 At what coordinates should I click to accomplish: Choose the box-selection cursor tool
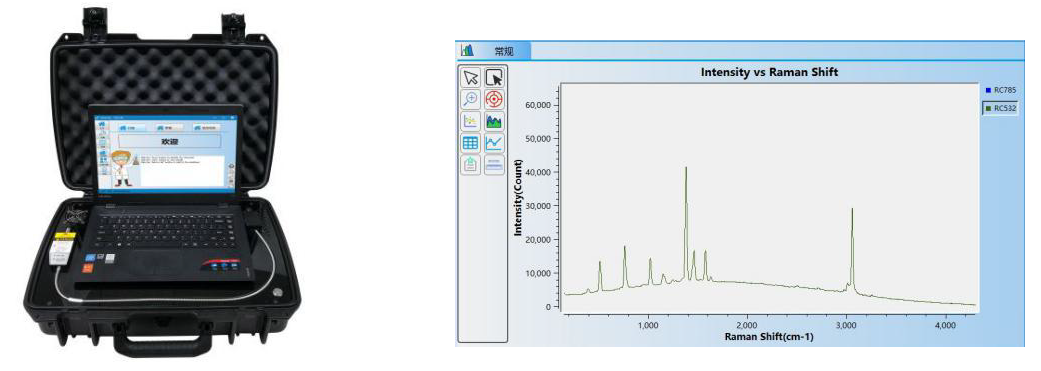tap(494, 78)
